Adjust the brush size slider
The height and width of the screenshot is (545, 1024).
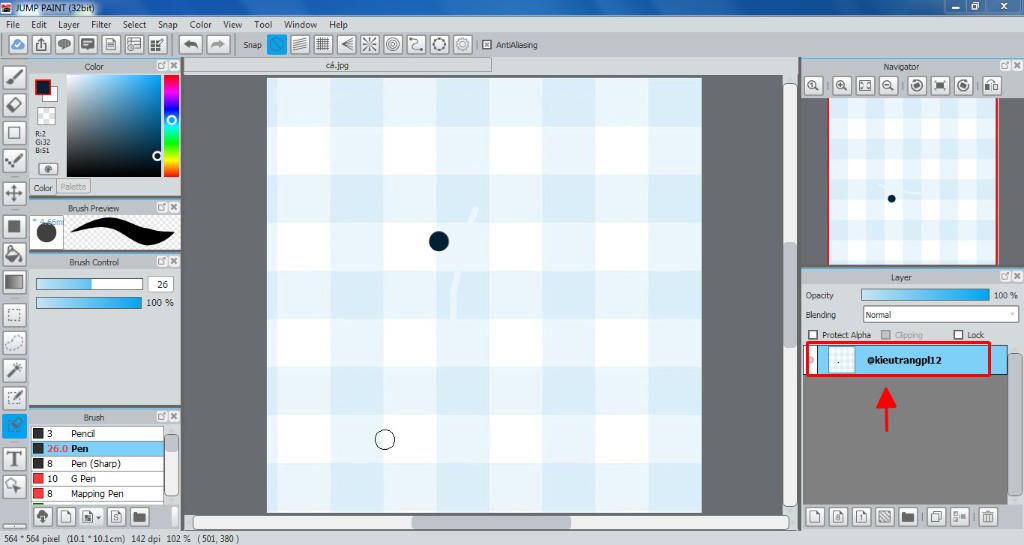89,284
